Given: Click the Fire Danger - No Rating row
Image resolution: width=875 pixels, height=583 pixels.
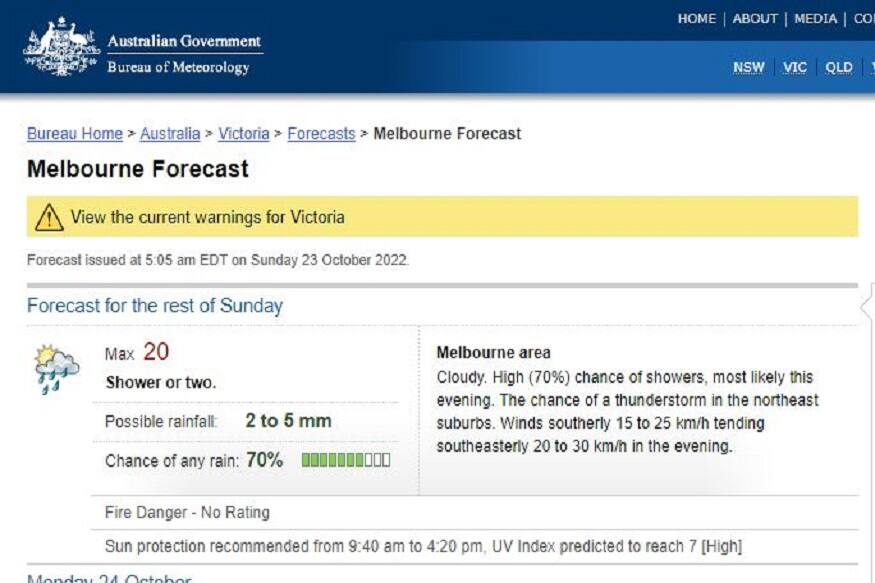Looking at the screenshot, I should click(x=187, y=513).
